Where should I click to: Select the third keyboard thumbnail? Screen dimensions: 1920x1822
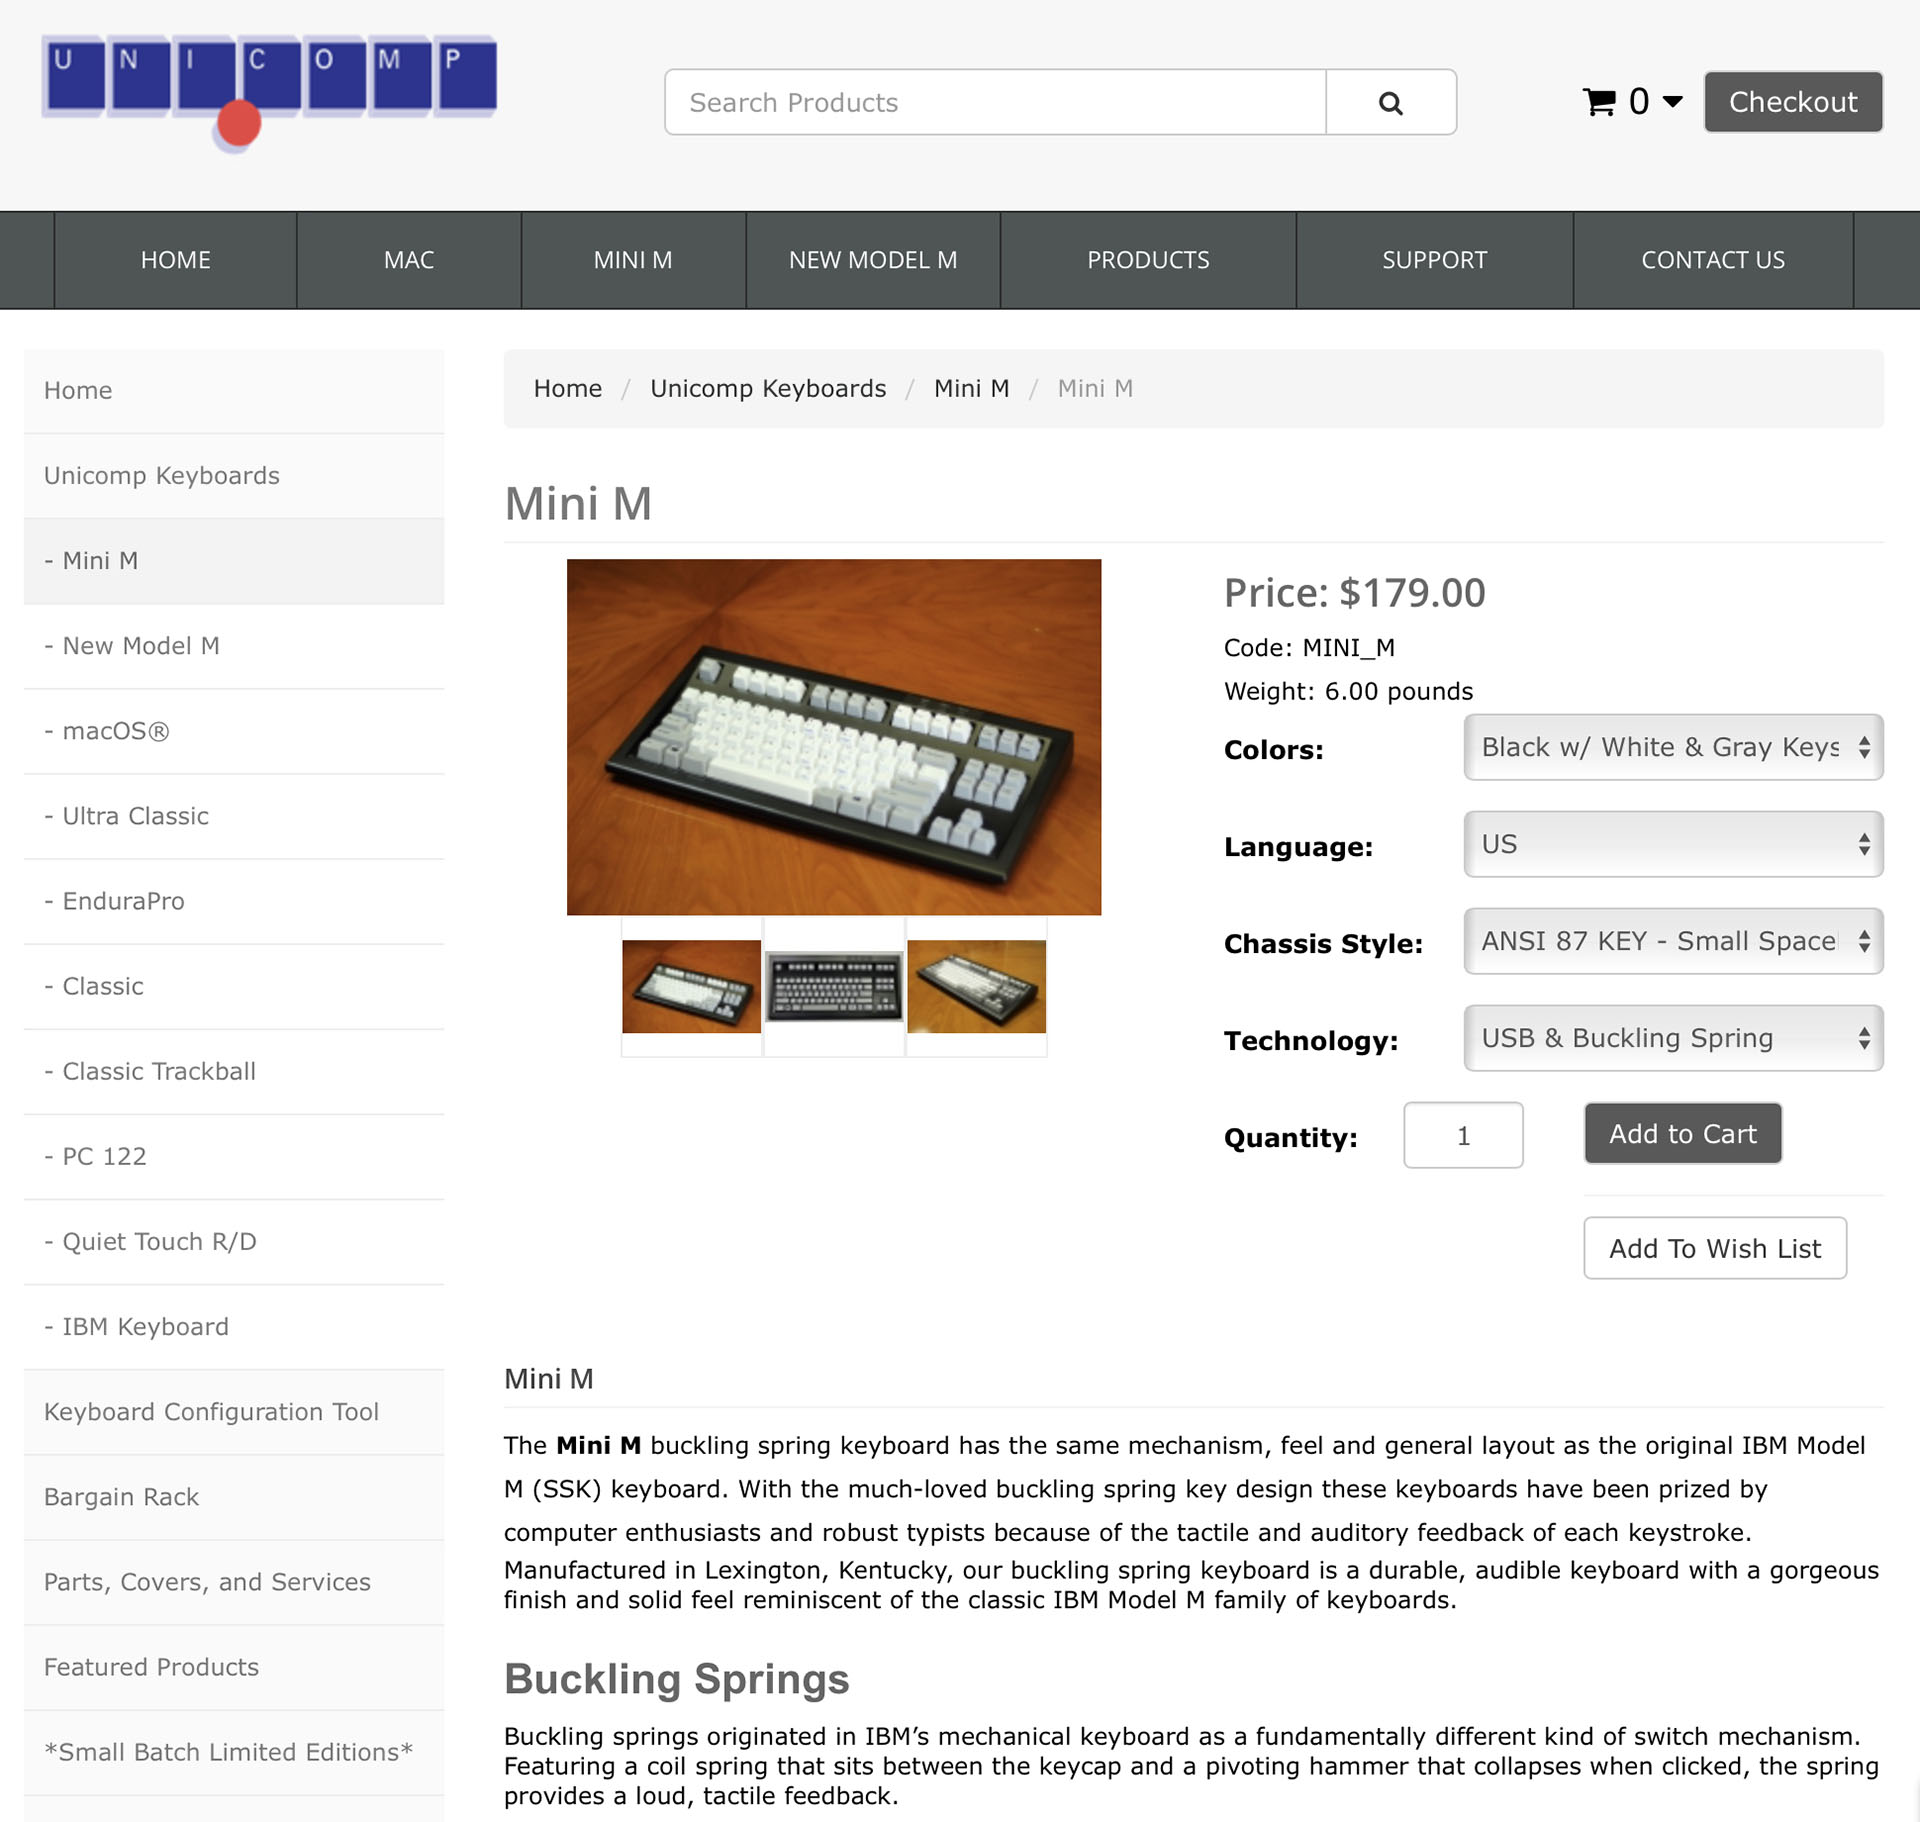977,986
